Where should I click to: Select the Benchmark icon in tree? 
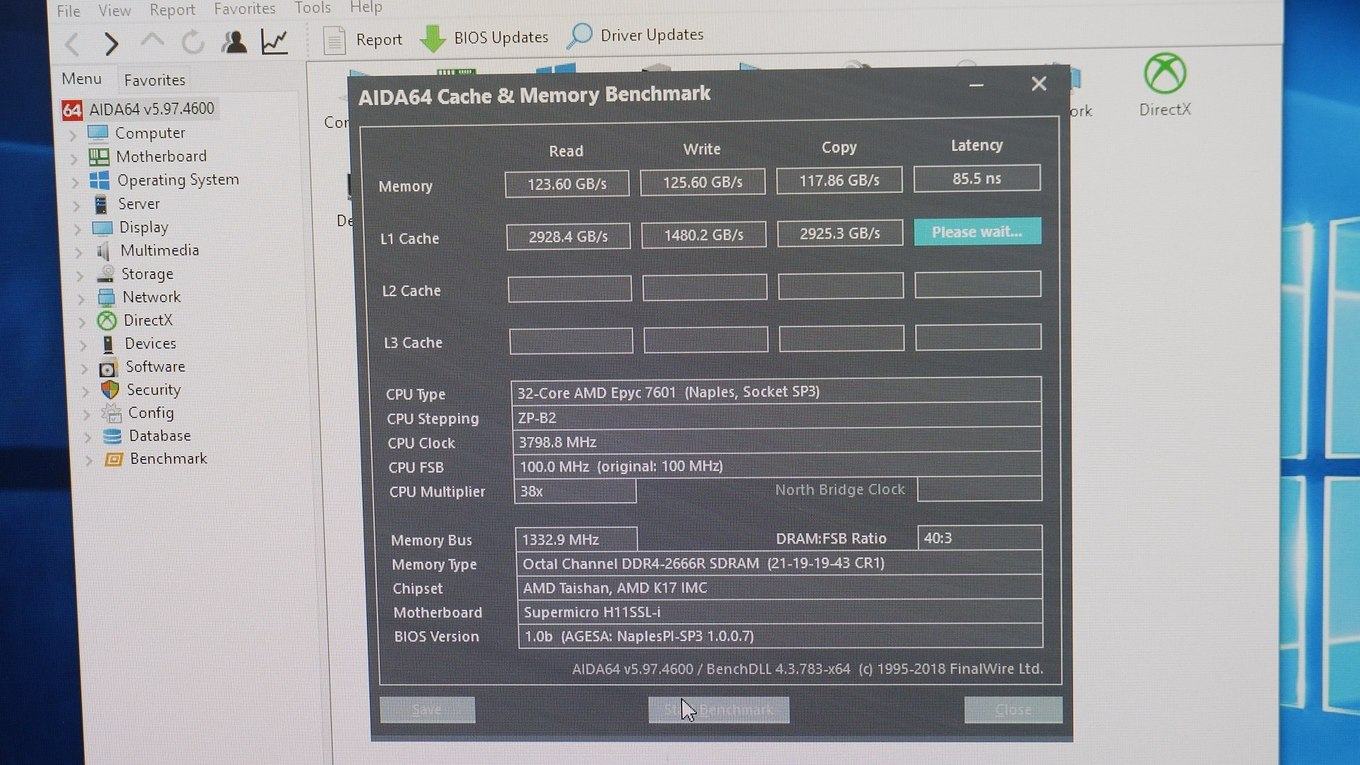pyautogui.click(x=113, y=459)
